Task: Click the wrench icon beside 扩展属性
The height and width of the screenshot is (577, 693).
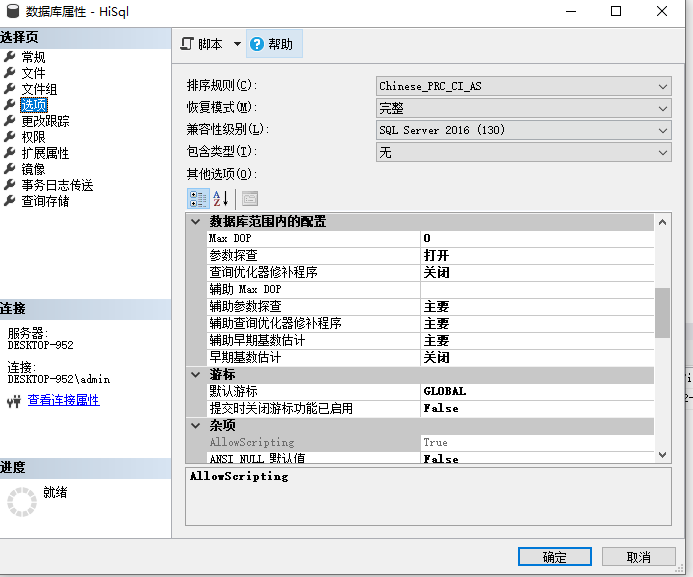Action: pos(10,152)
